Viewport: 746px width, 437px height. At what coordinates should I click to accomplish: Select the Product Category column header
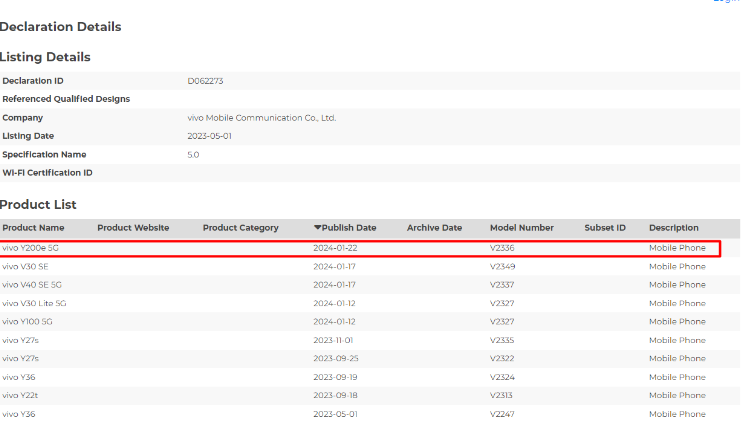coord(240,228)
